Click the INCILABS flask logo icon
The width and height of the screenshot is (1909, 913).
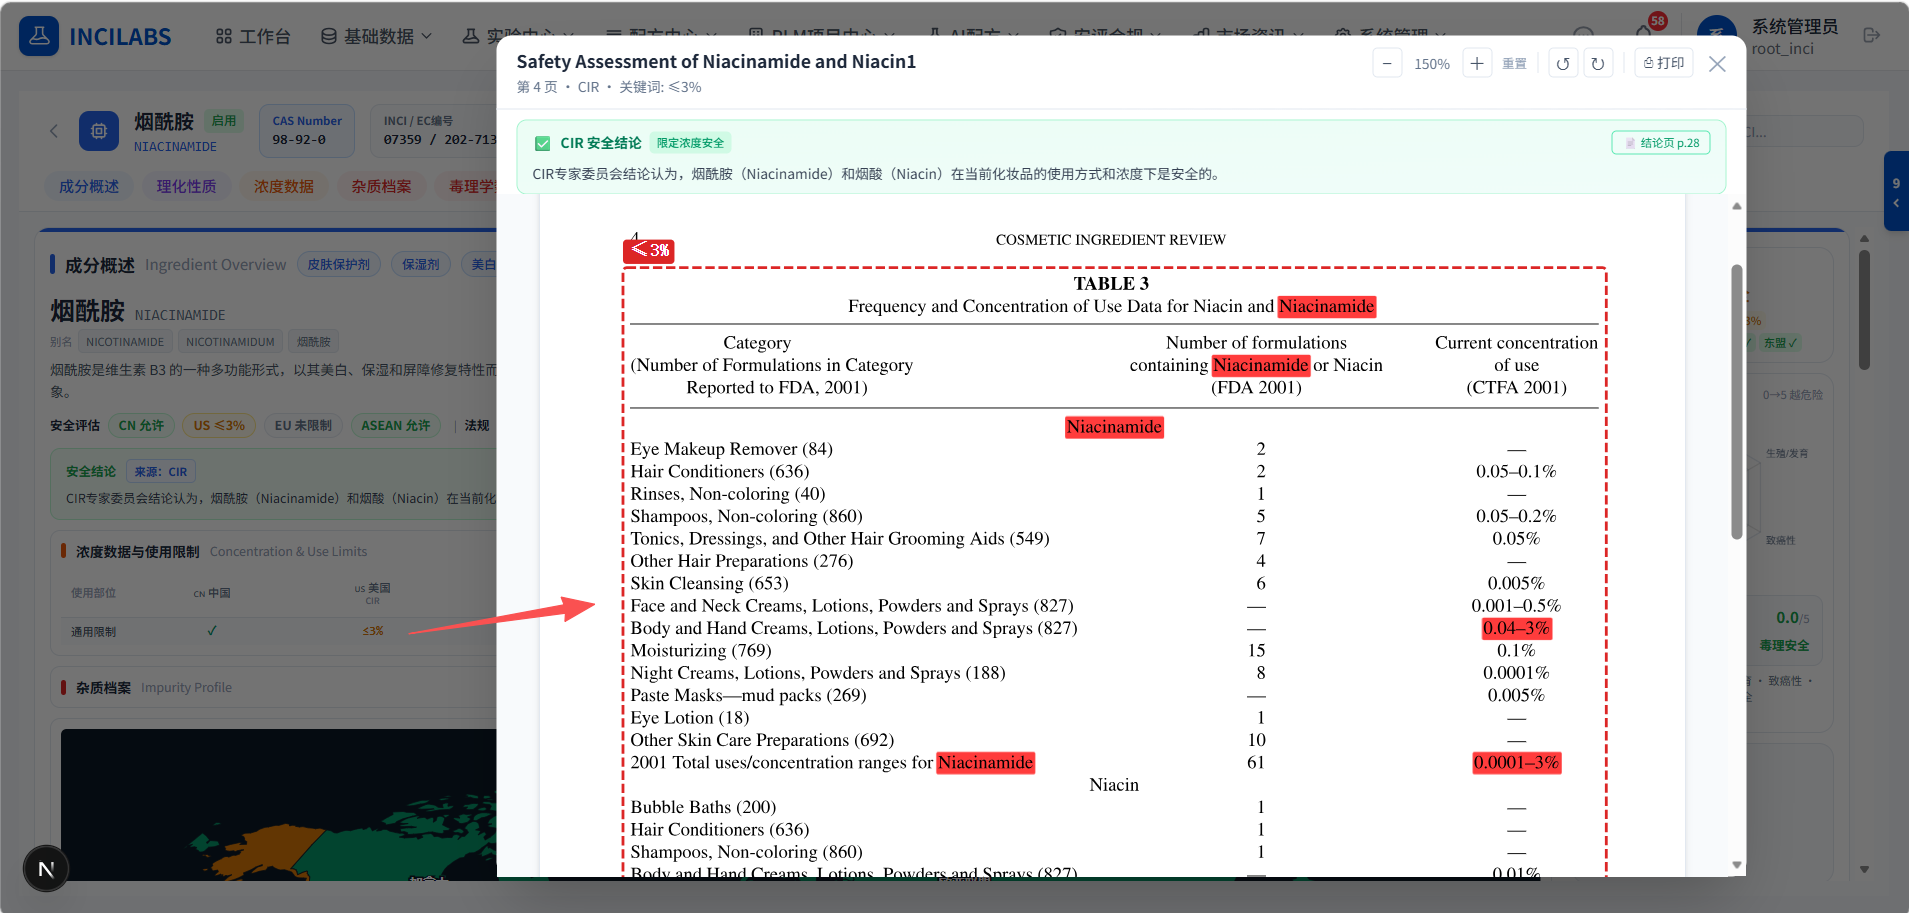[x=39, y=36]
